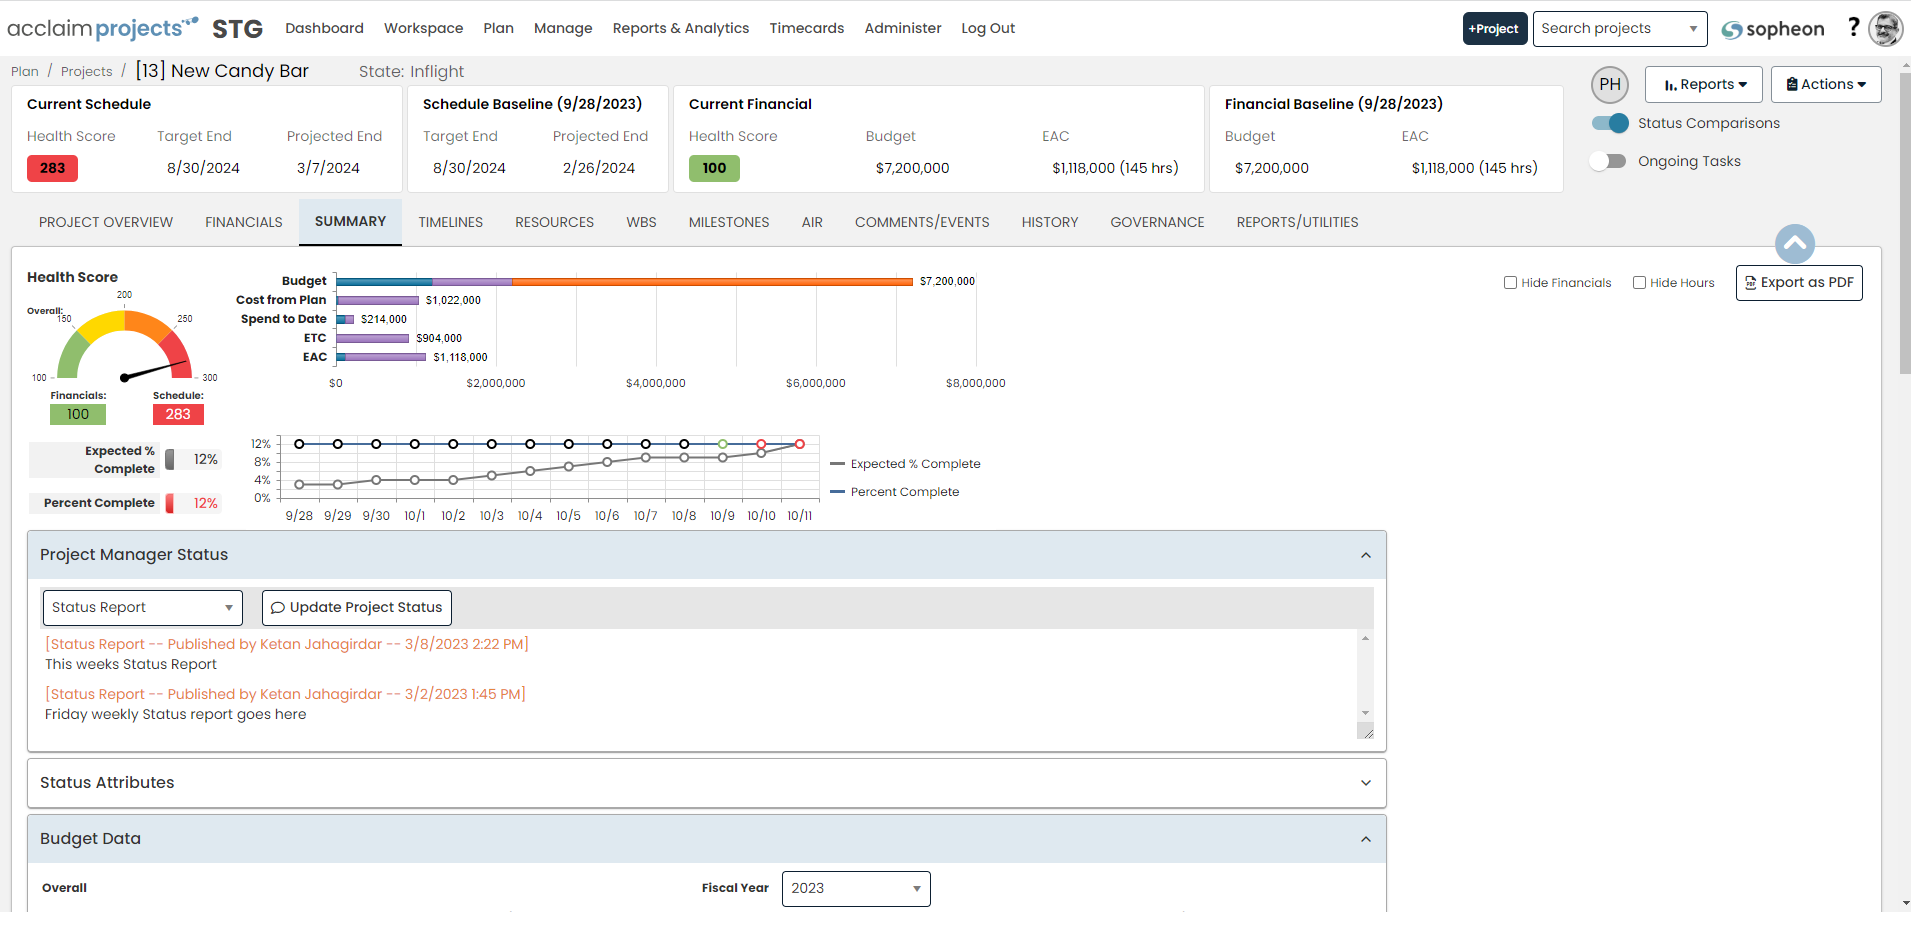The width and height of the screenshot is (1911, 929).
Task: Open the Reports & Analytics menu
Action: [x=680, y=28]
